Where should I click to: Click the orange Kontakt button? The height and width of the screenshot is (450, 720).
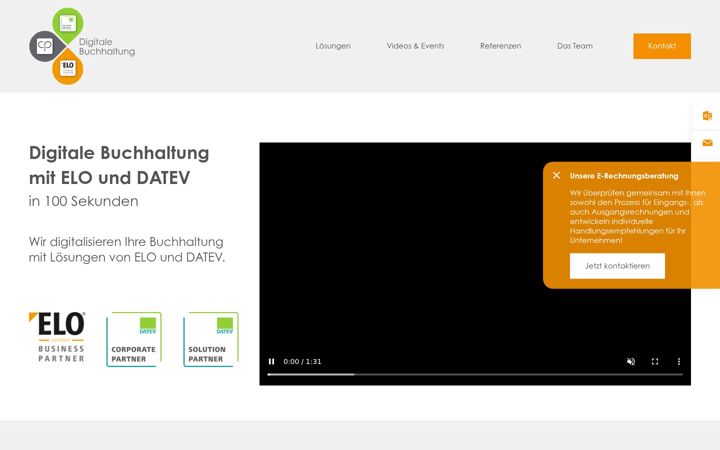coord(662,46)
